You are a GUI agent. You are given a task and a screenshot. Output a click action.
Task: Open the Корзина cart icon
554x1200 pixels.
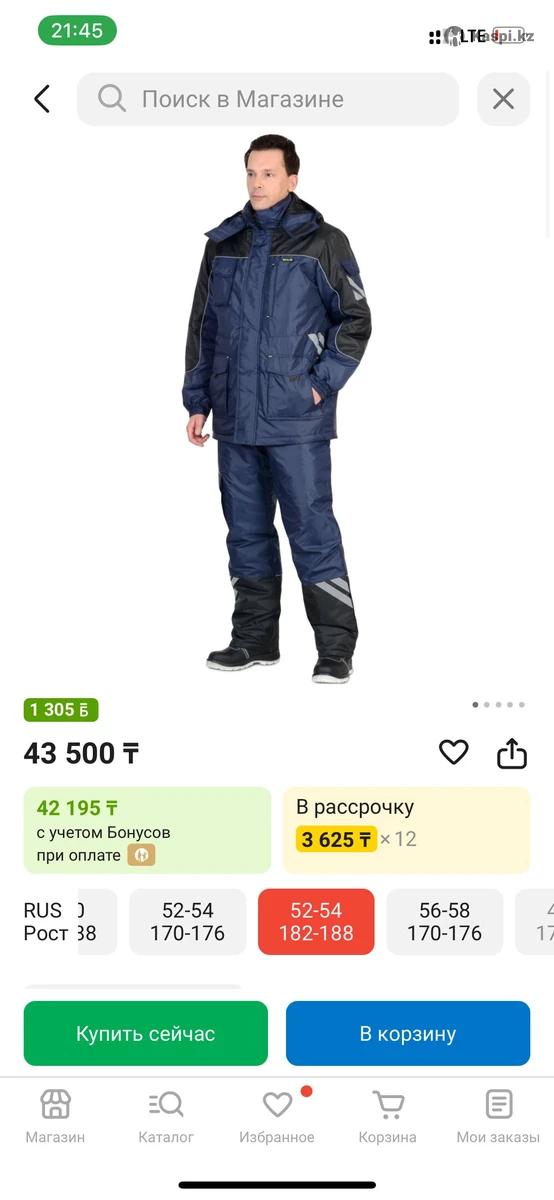388,1116
